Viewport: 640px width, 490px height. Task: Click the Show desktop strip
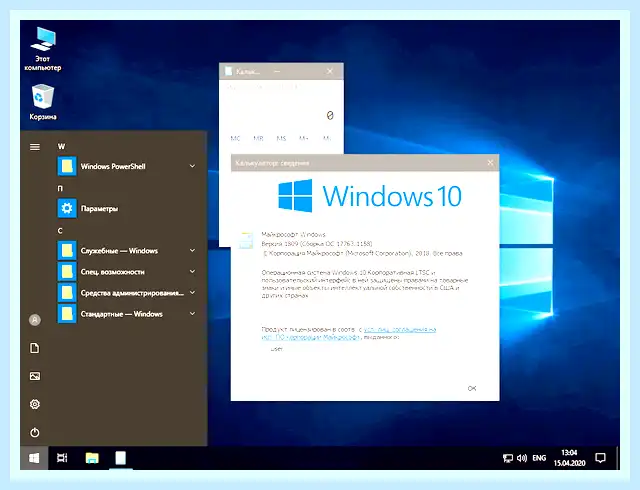pyautogui.click(x=617, y=458)
